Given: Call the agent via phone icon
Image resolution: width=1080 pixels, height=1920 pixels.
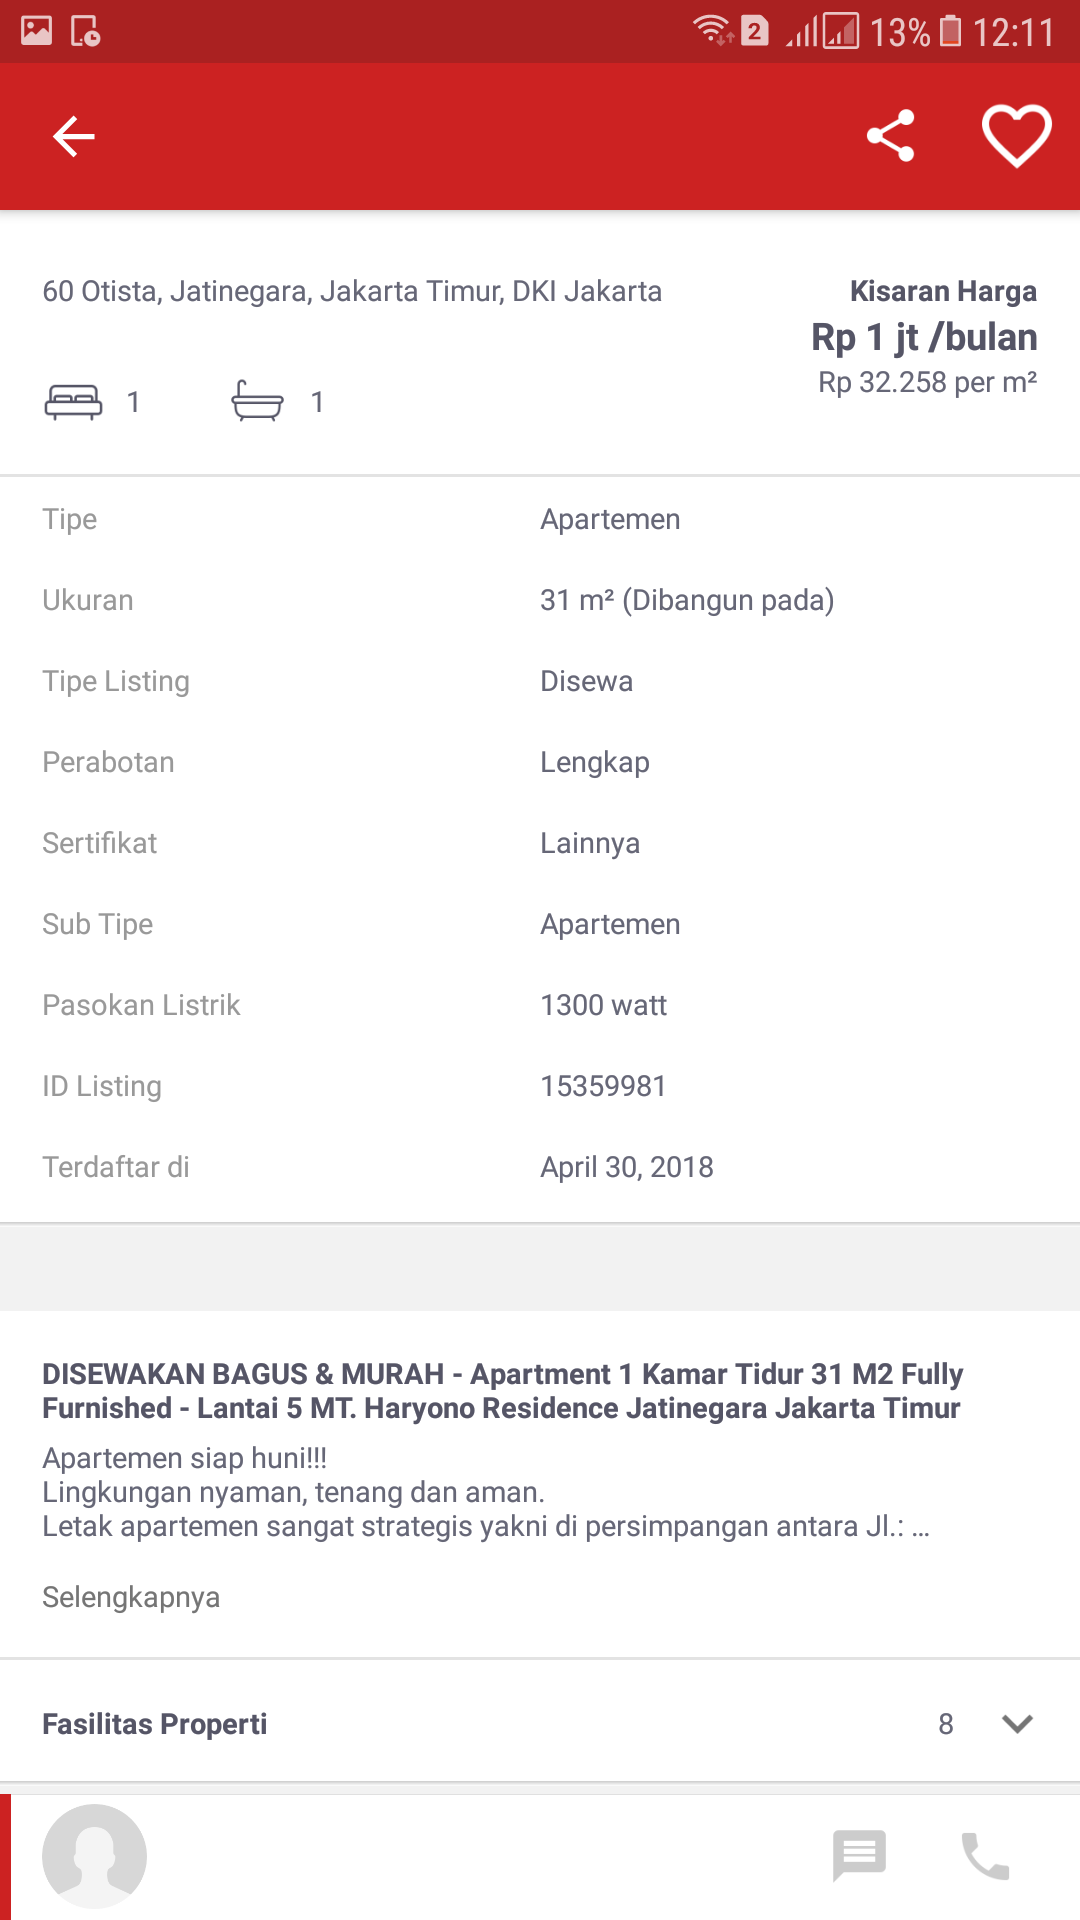Looking at the screenshot, I should (985, 1856).
